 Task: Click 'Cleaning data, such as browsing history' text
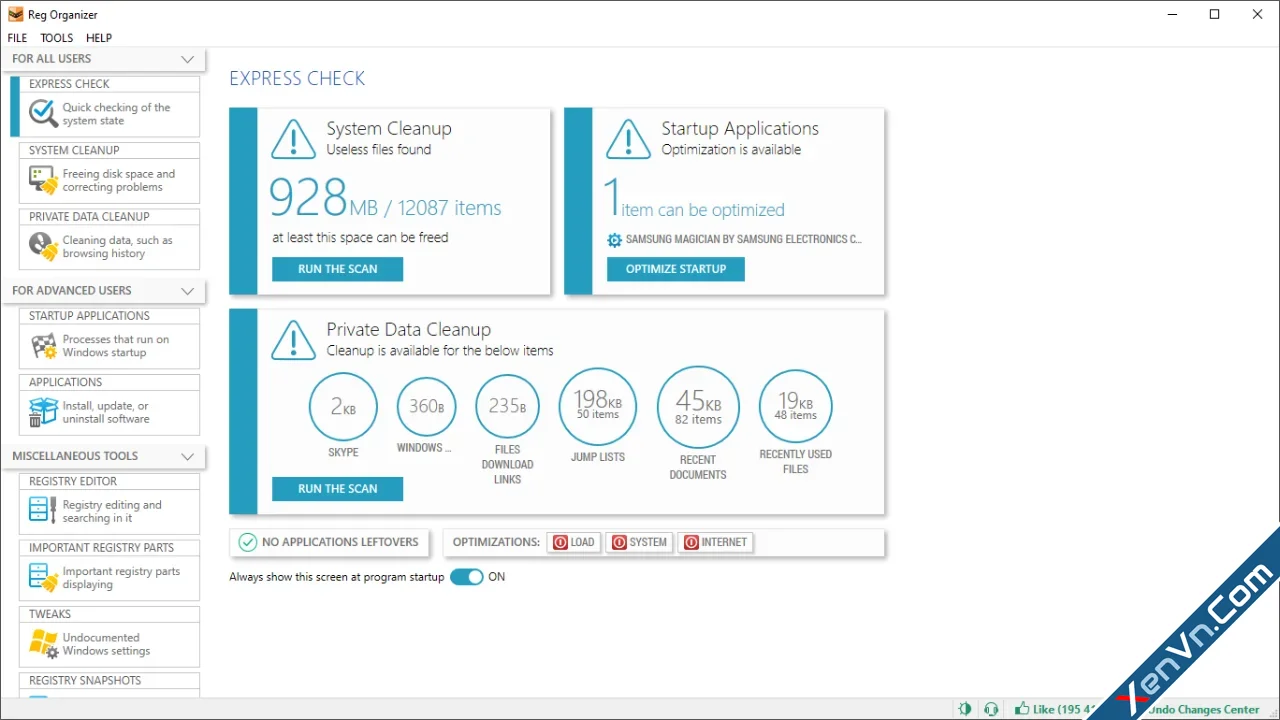click(118, 247)
